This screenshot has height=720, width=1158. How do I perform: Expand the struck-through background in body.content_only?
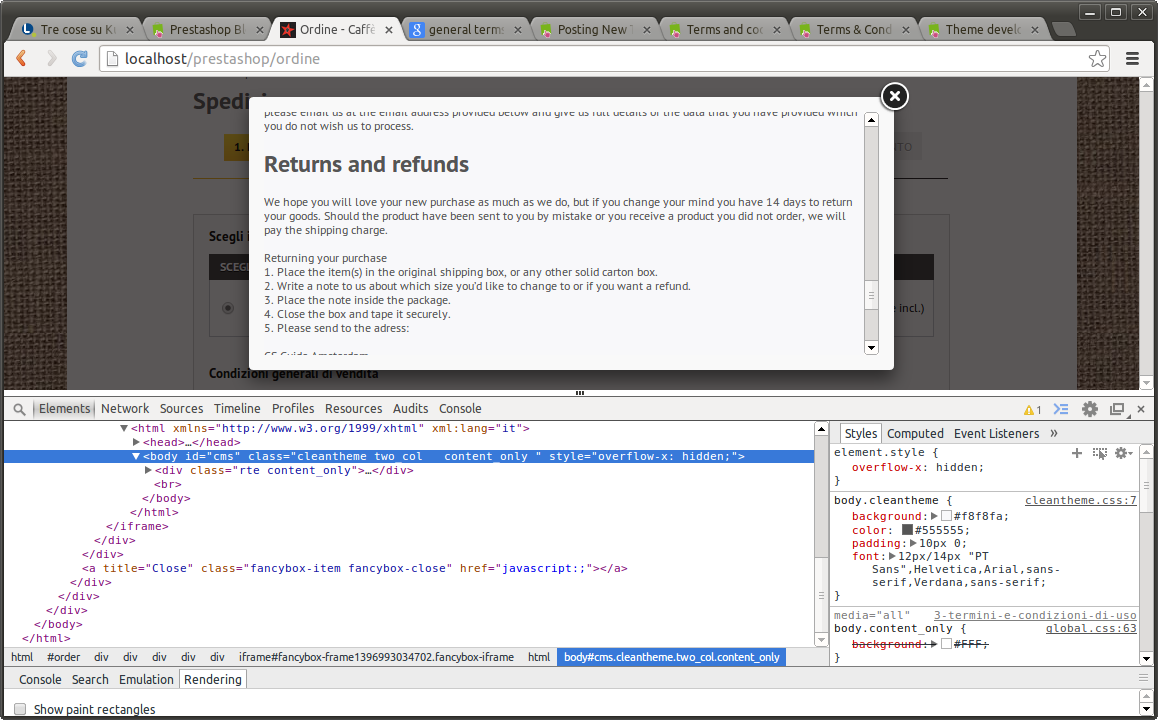[934, 644]
